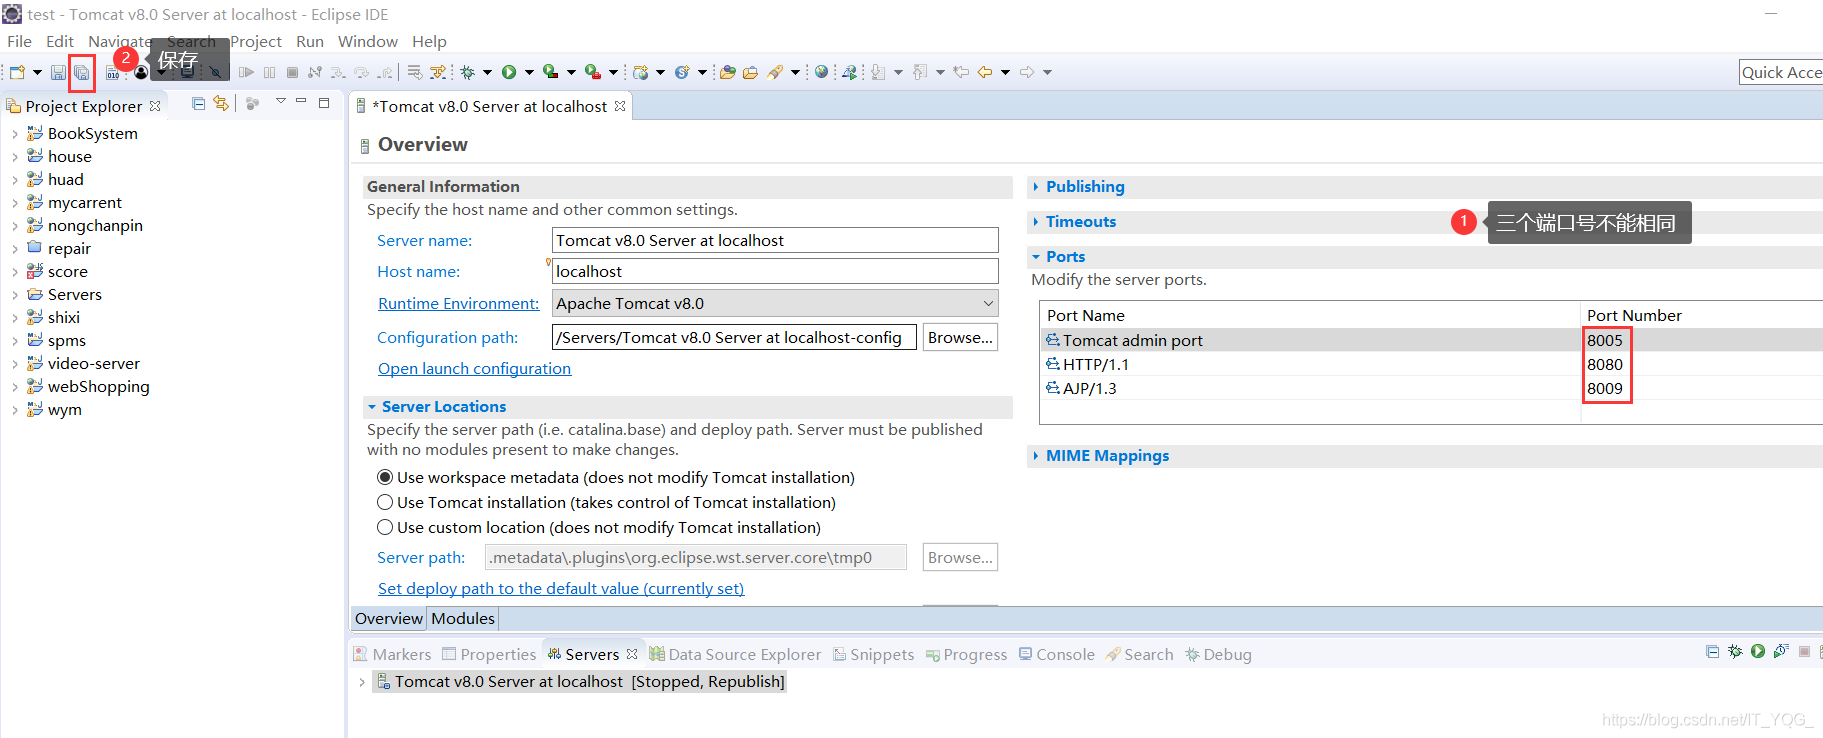Click into the Host name field
The width and height of the screenshot is (1823, 738).
(x=775, y=271)
